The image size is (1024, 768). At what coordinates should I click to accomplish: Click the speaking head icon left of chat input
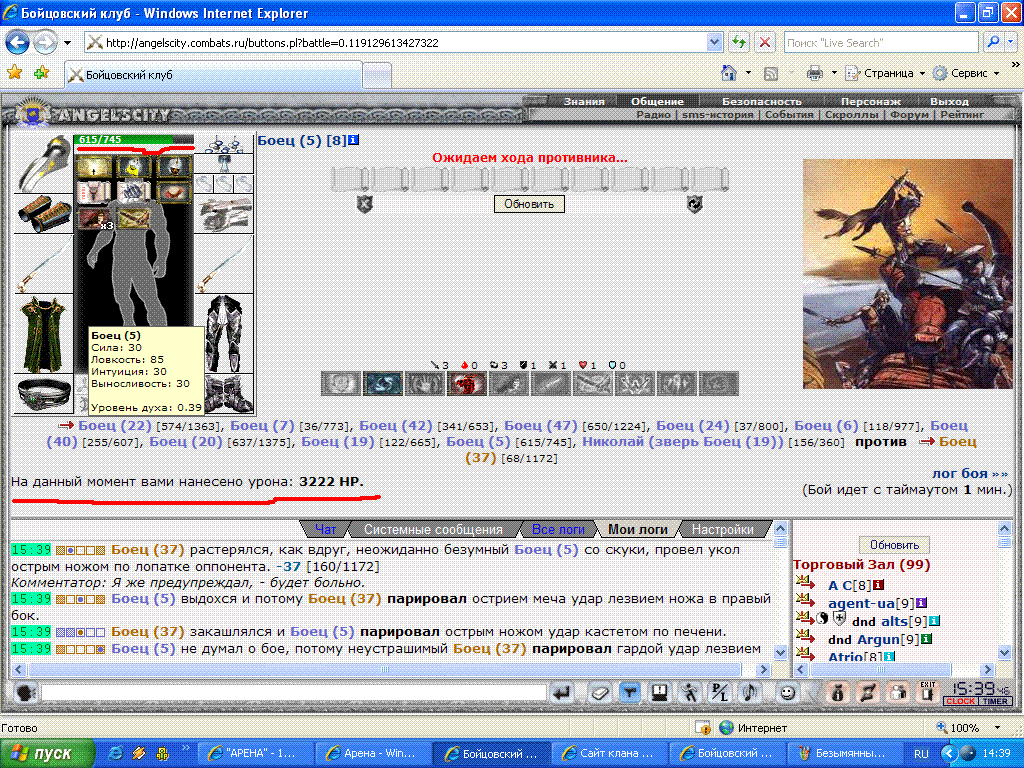[25, 692]
